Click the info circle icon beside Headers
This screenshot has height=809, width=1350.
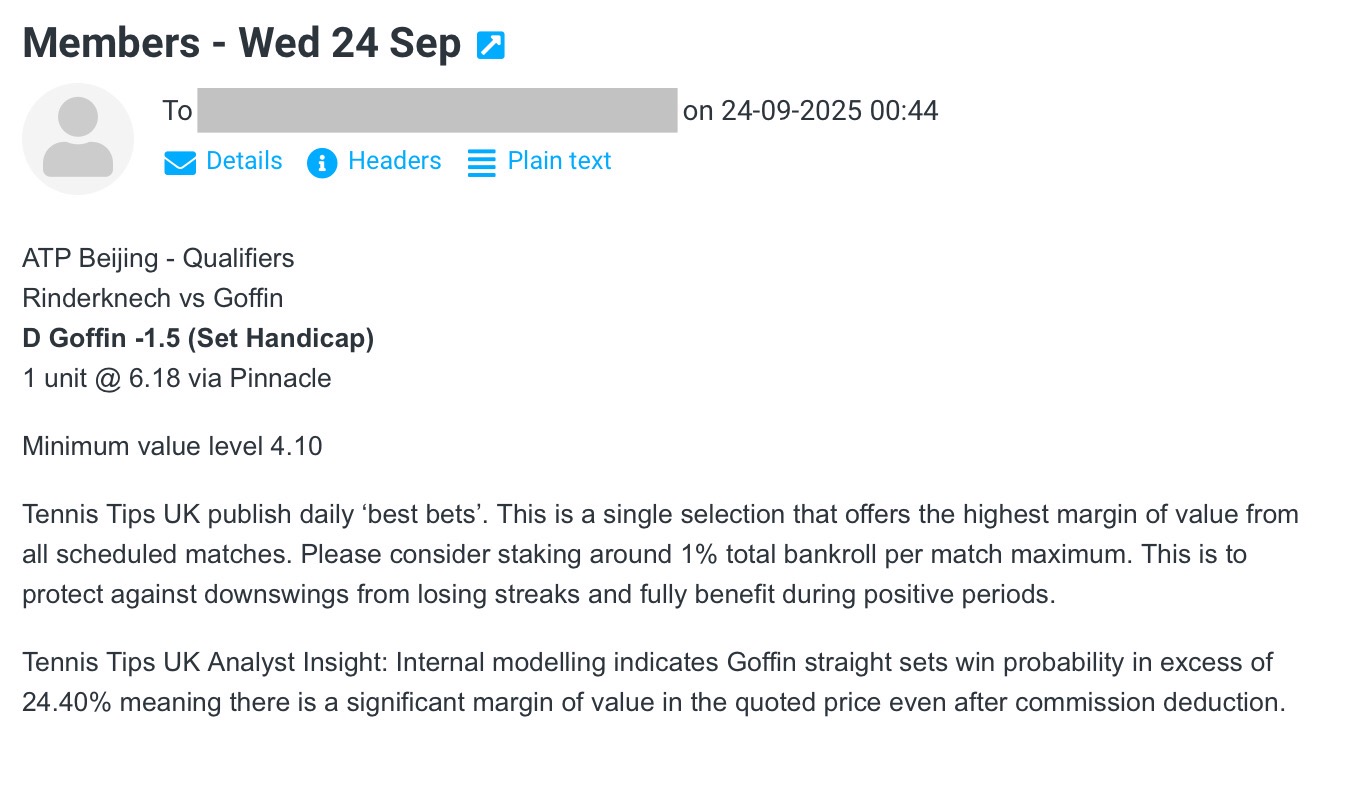[x=322, y=163]
